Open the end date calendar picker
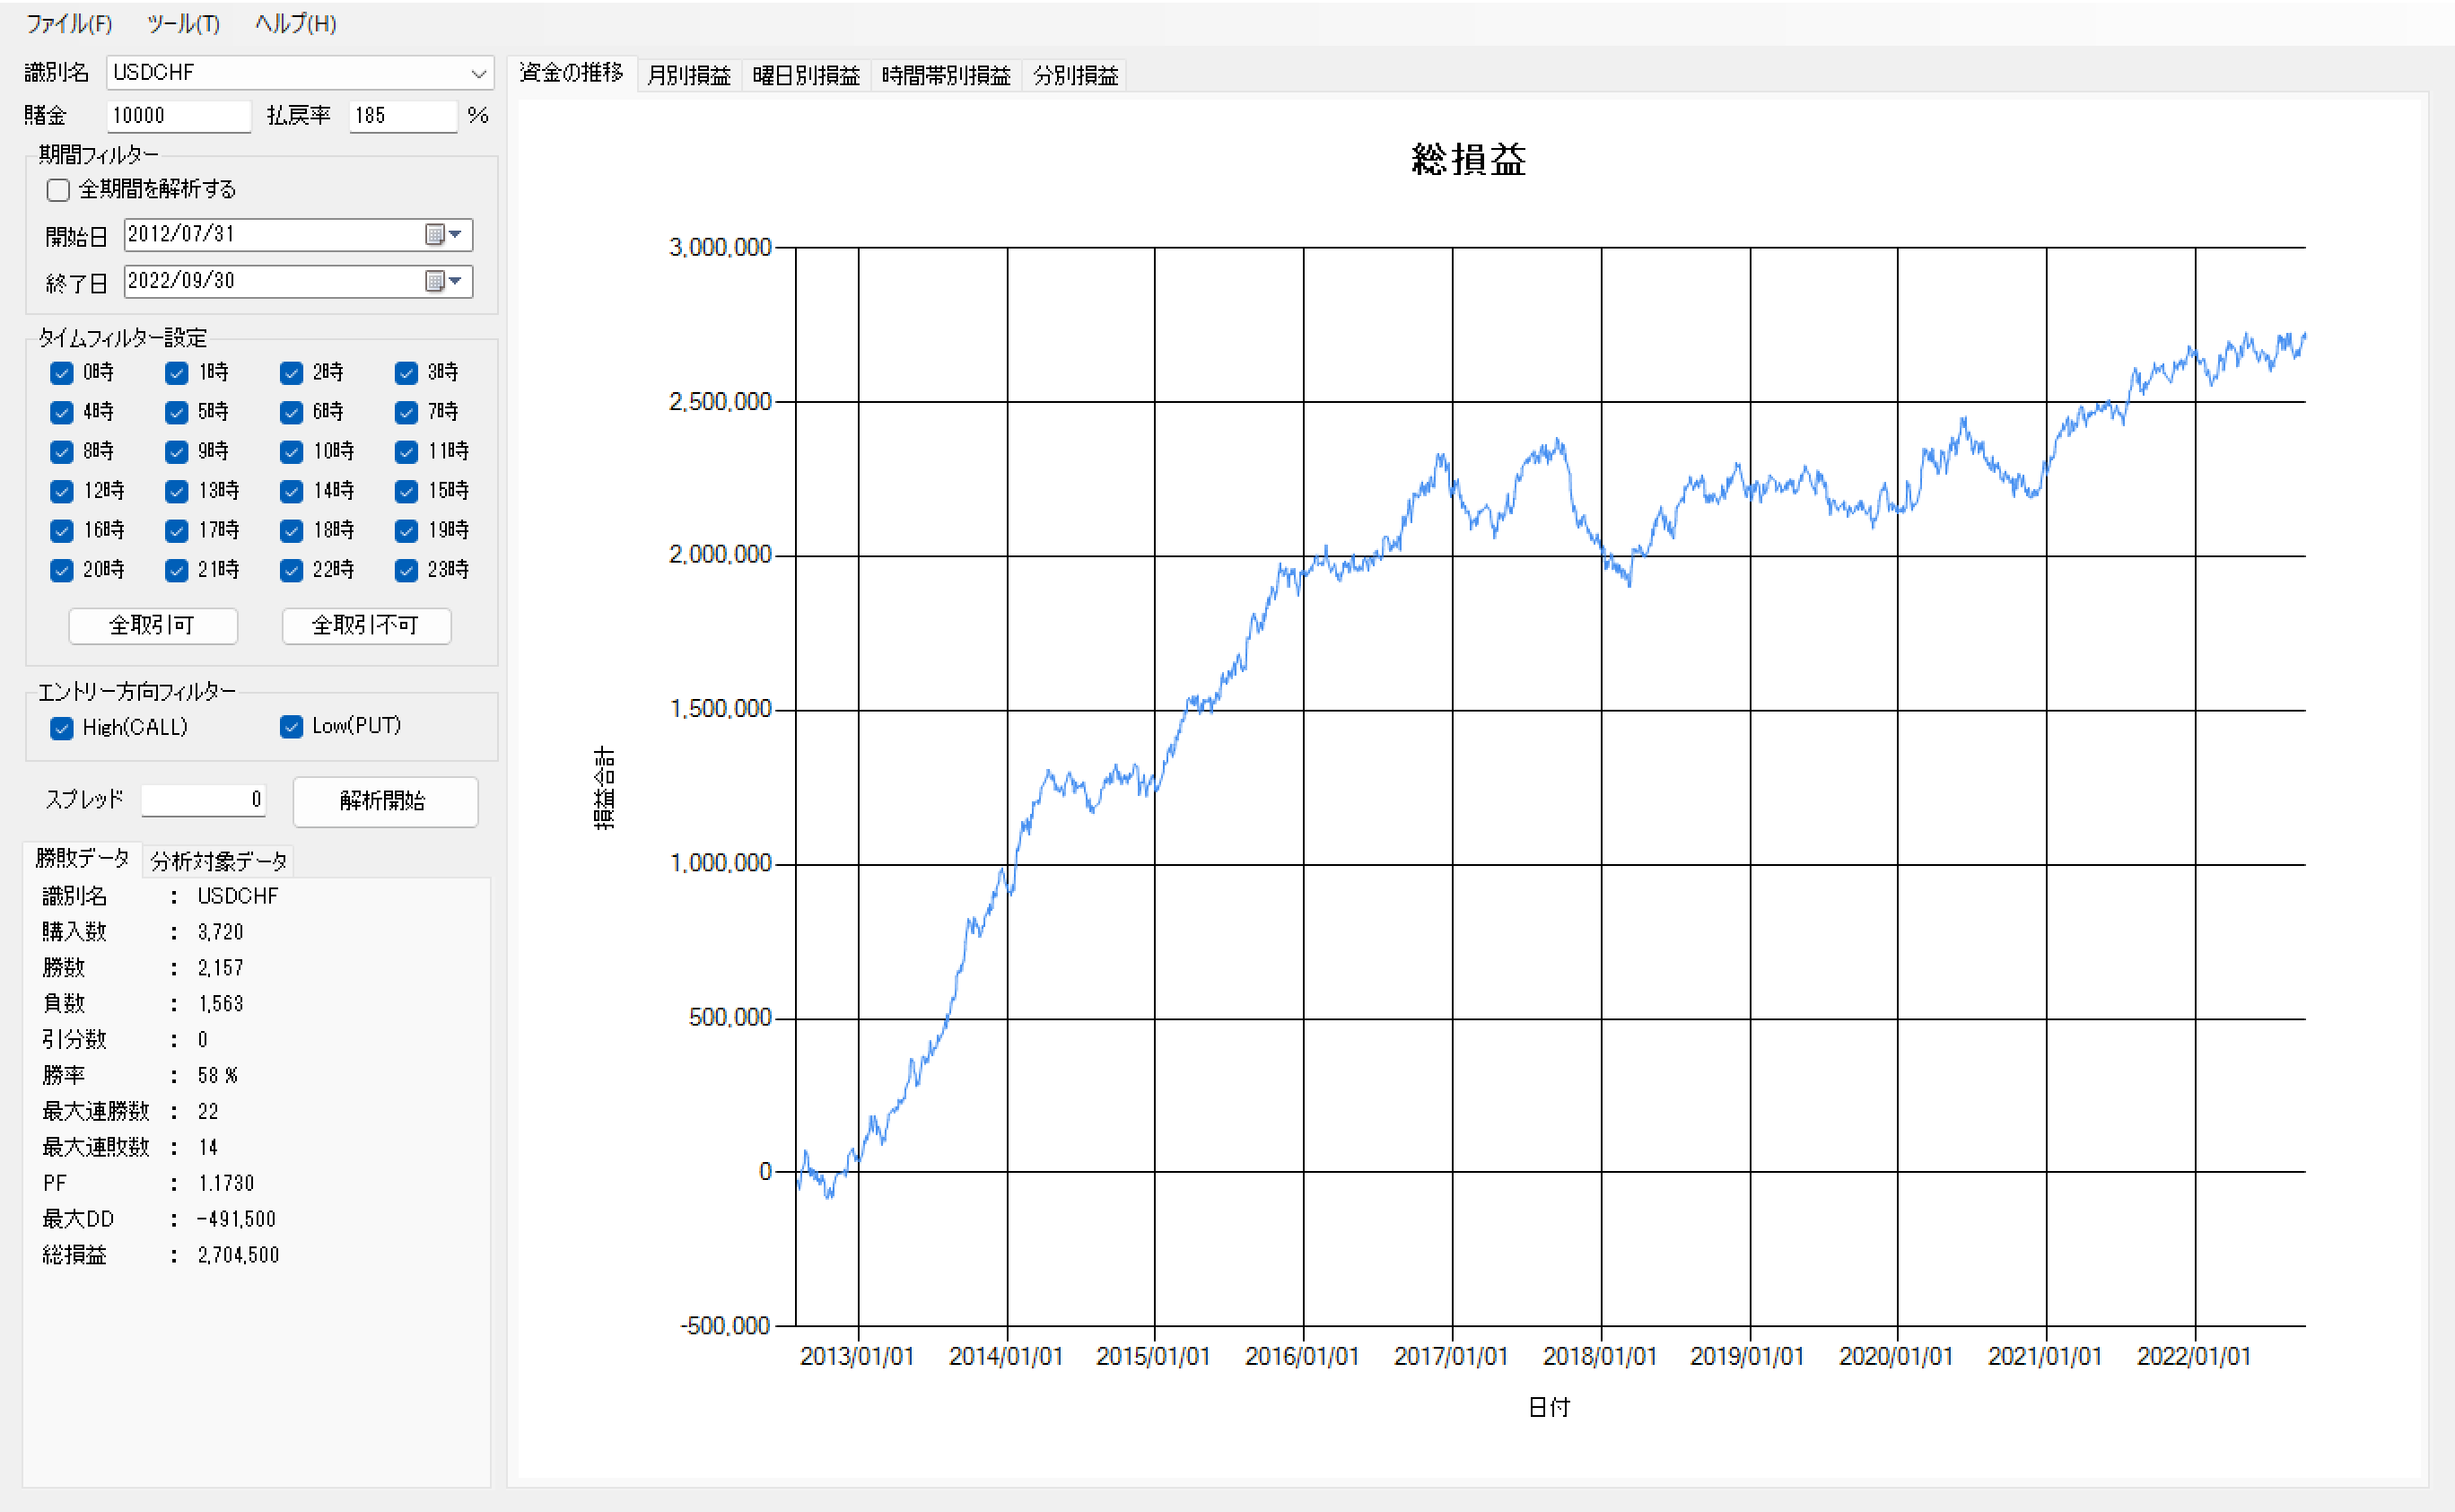The image size is (2455, 1512). (x=434, y=281)
